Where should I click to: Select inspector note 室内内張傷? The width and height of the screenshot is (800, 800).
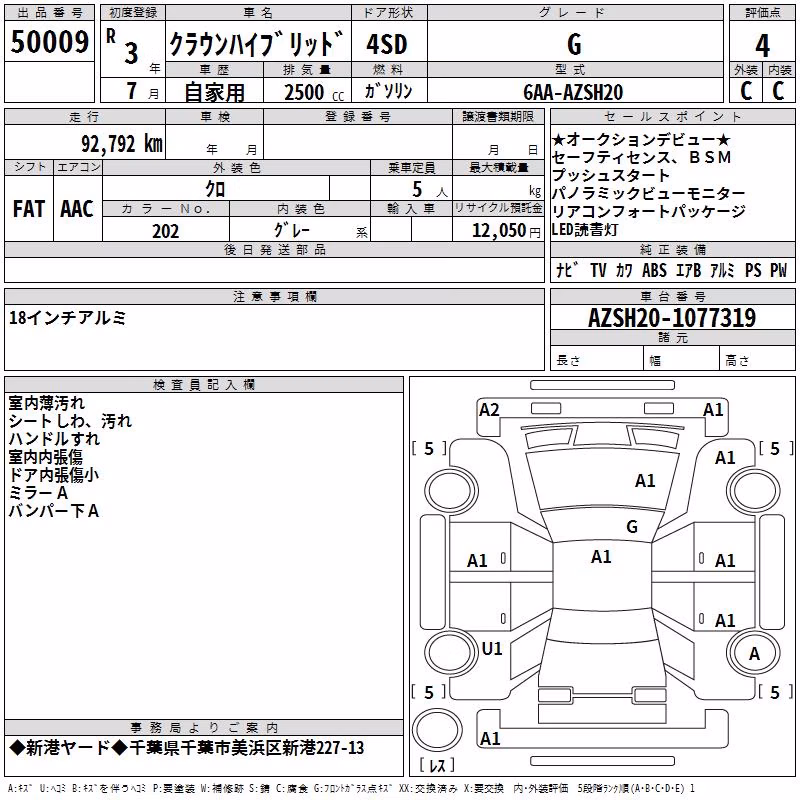pos(46,457)
